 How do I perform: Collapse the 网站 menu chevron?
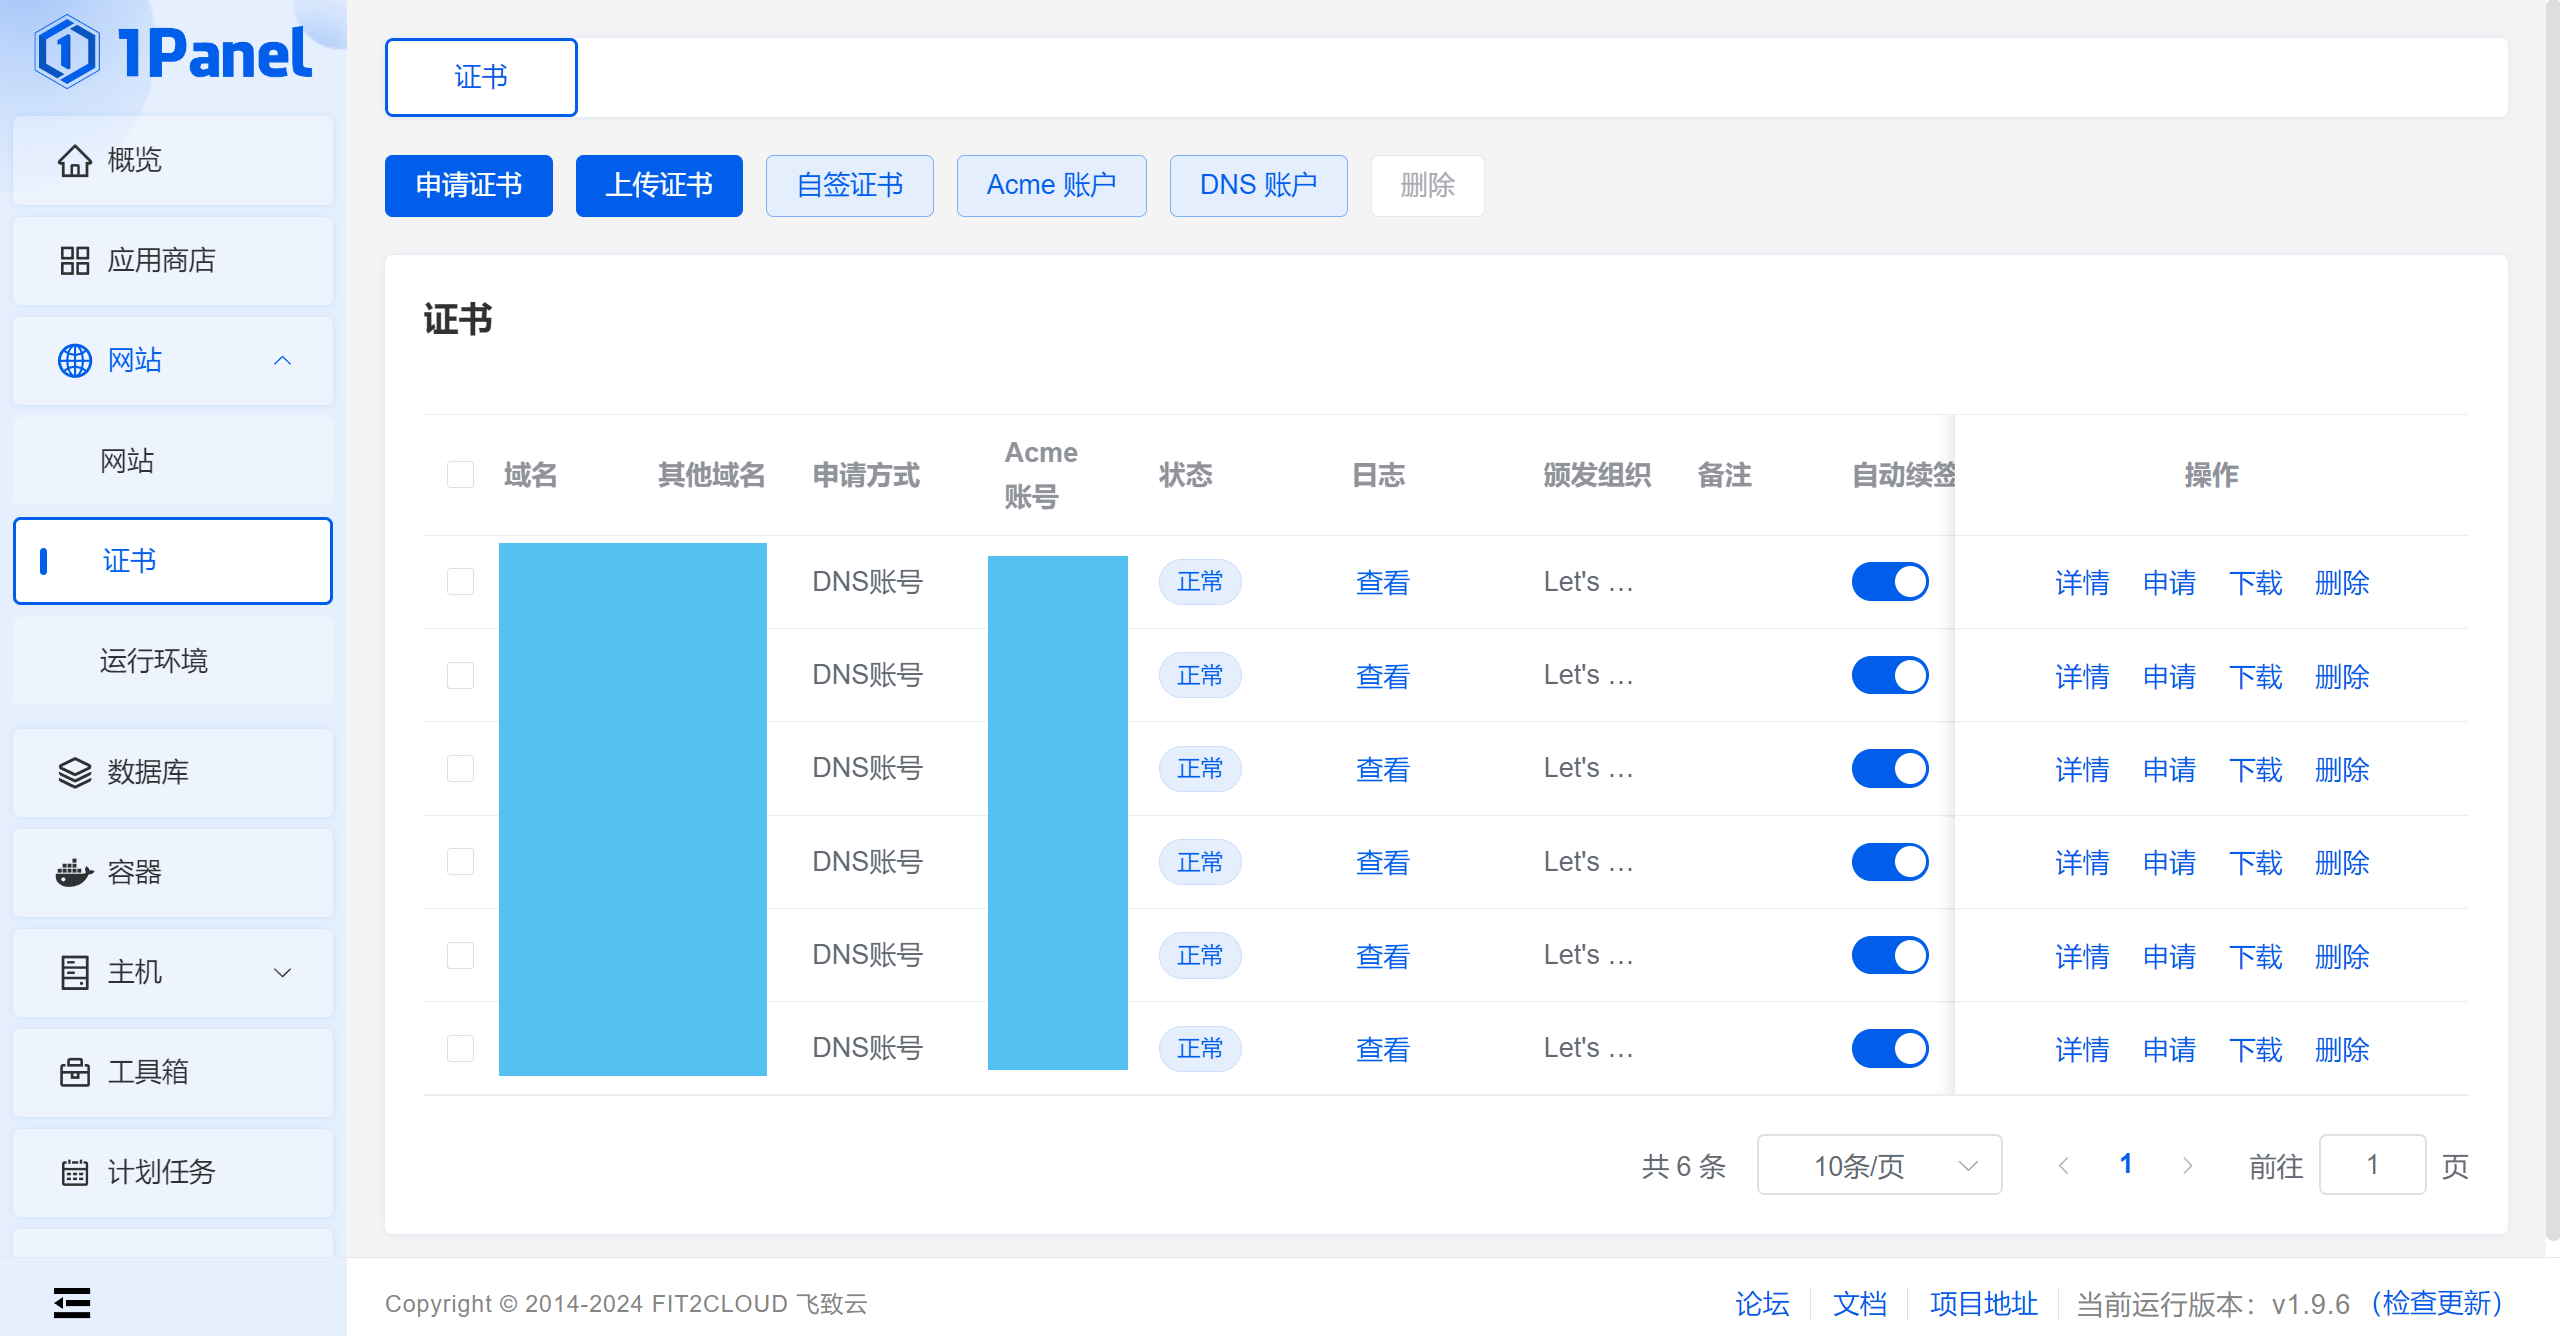(283, 361)
